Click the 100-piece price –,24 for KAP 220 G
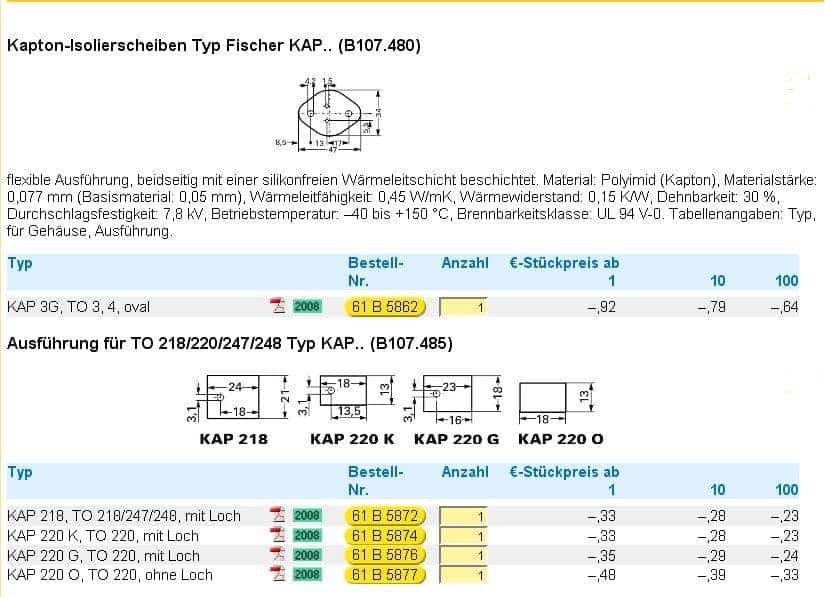The image size is (825, 597). pos(784,556)
